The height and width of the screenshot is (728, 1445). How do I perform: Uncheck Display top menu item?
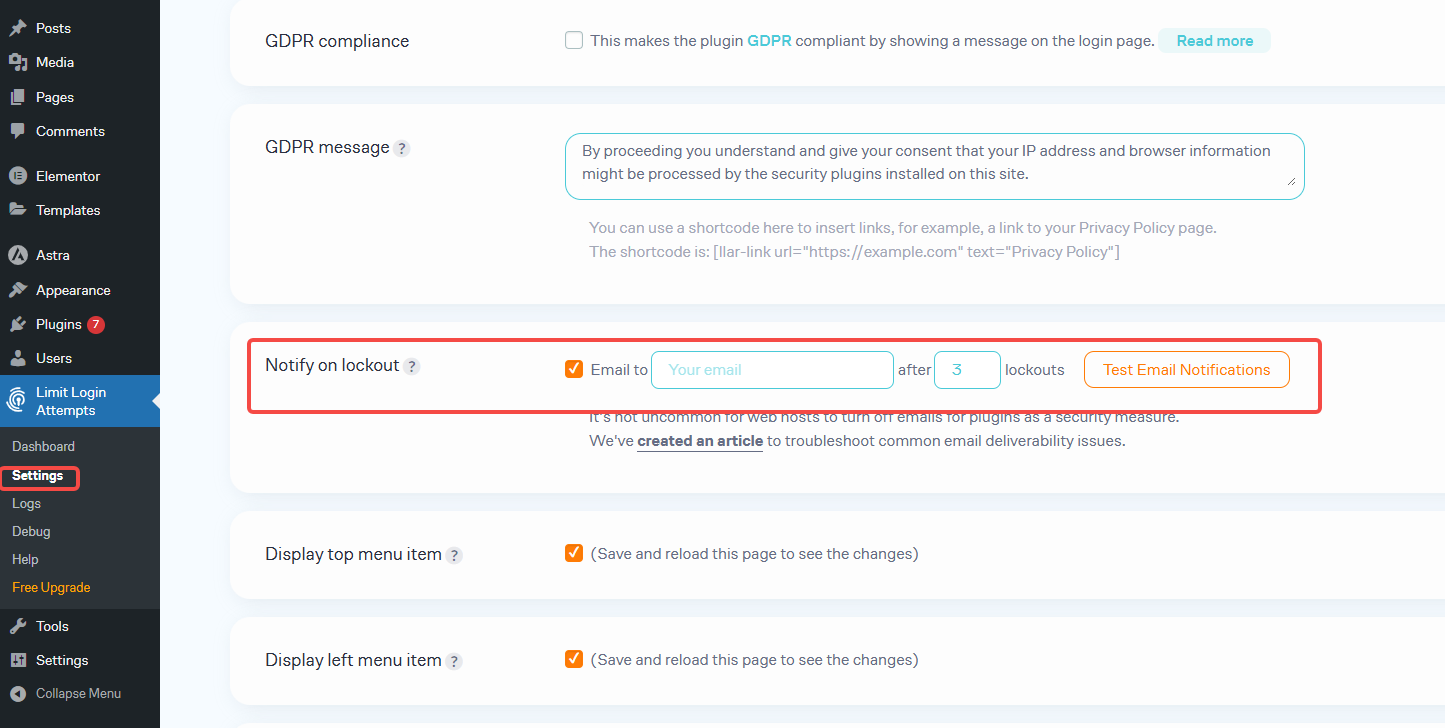573,553
